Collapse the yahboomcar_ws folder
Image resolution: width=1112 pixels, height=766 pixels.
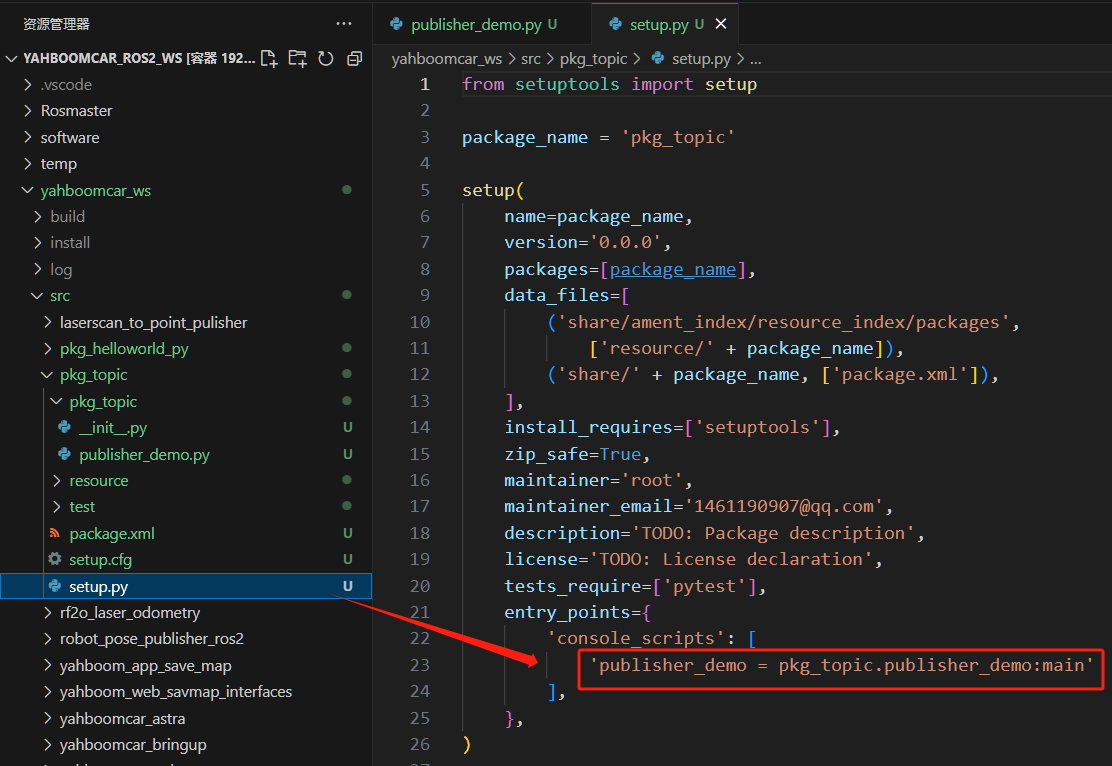pyautogui.click(x=95, y=190)
